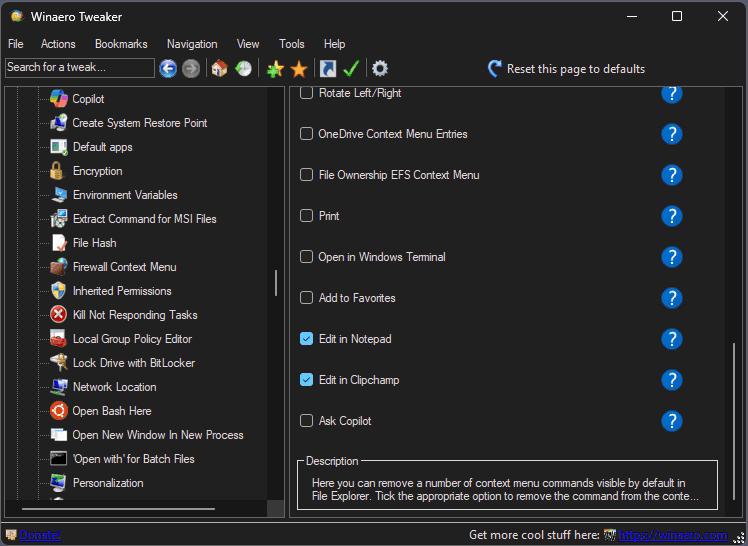Add this page to bookmarks icon

[x=275, y=69]
